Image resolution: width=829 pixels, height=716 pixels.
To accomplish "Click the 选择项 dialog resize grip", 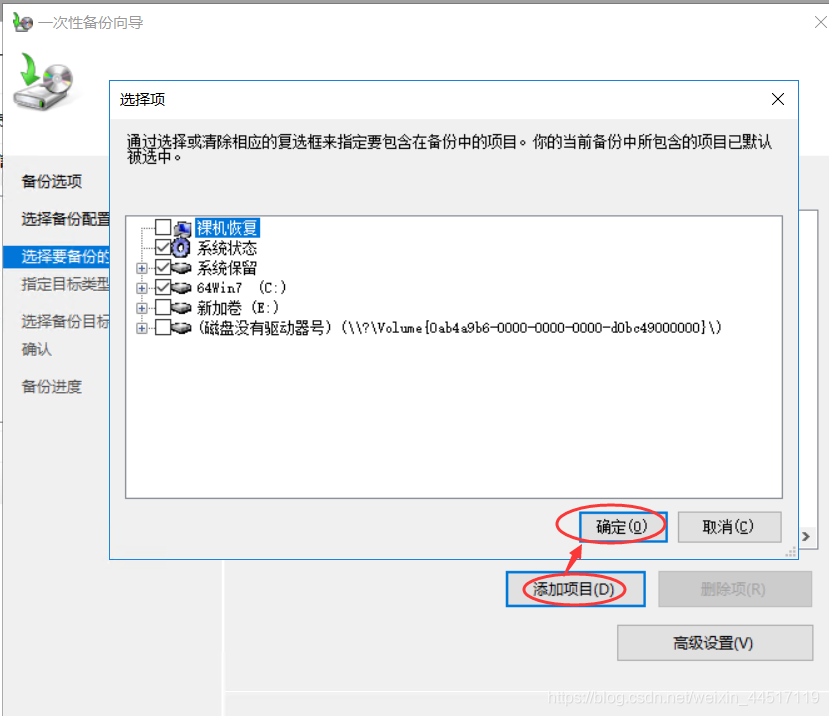I will click(x=790, y=552).
